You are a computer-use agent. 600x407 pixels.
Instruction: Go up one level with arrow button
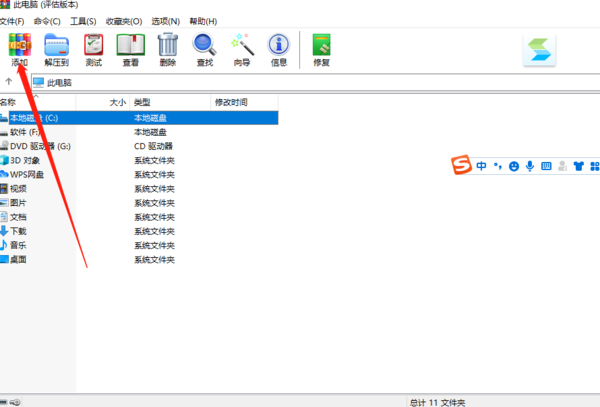coord(9,81)
